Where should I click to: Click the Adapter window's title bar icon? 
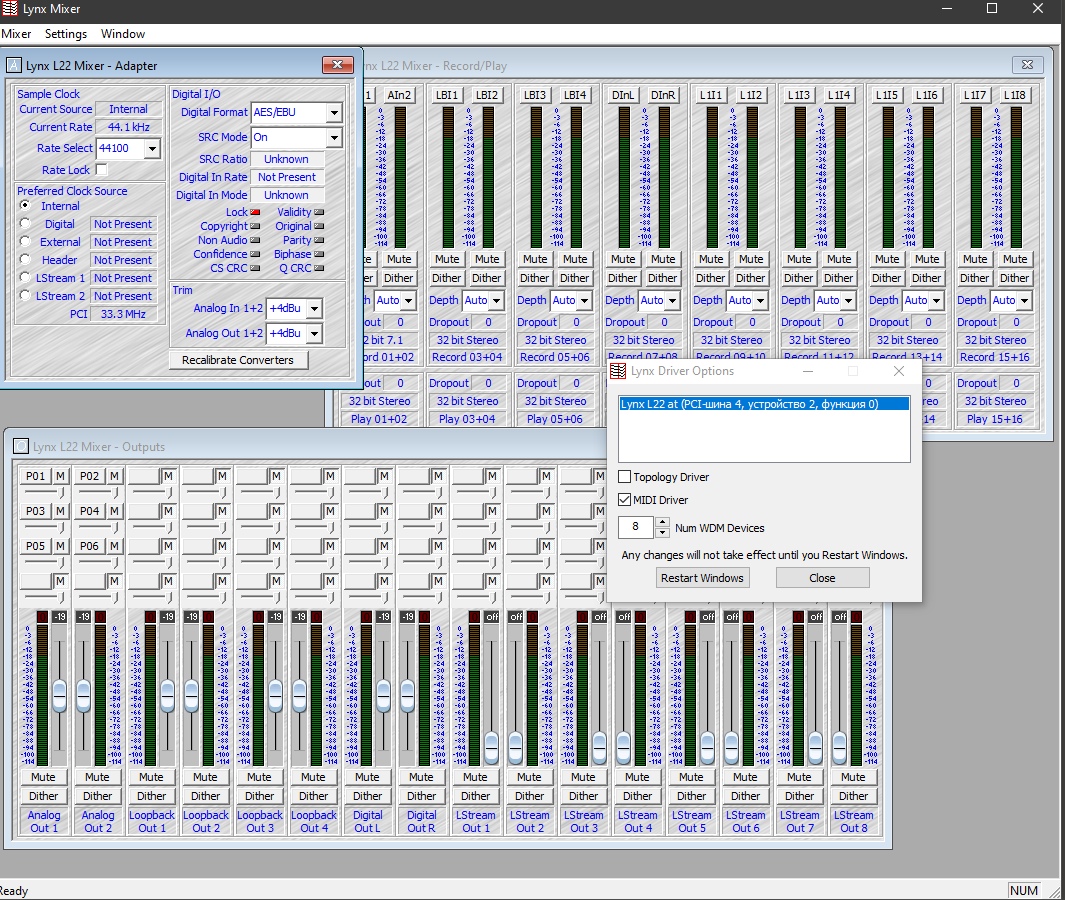[x=13, y=65]
